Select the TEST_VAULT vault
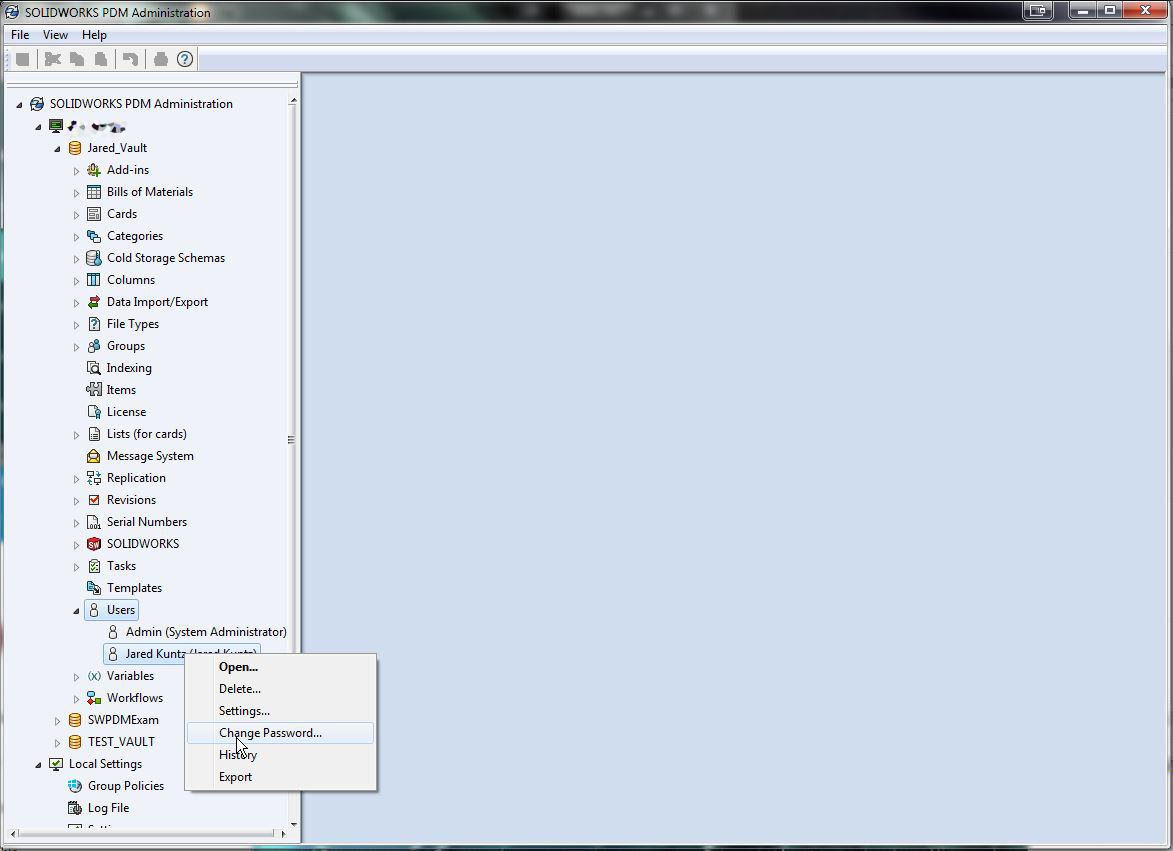The image size is (1173, 851). (121, 742)
